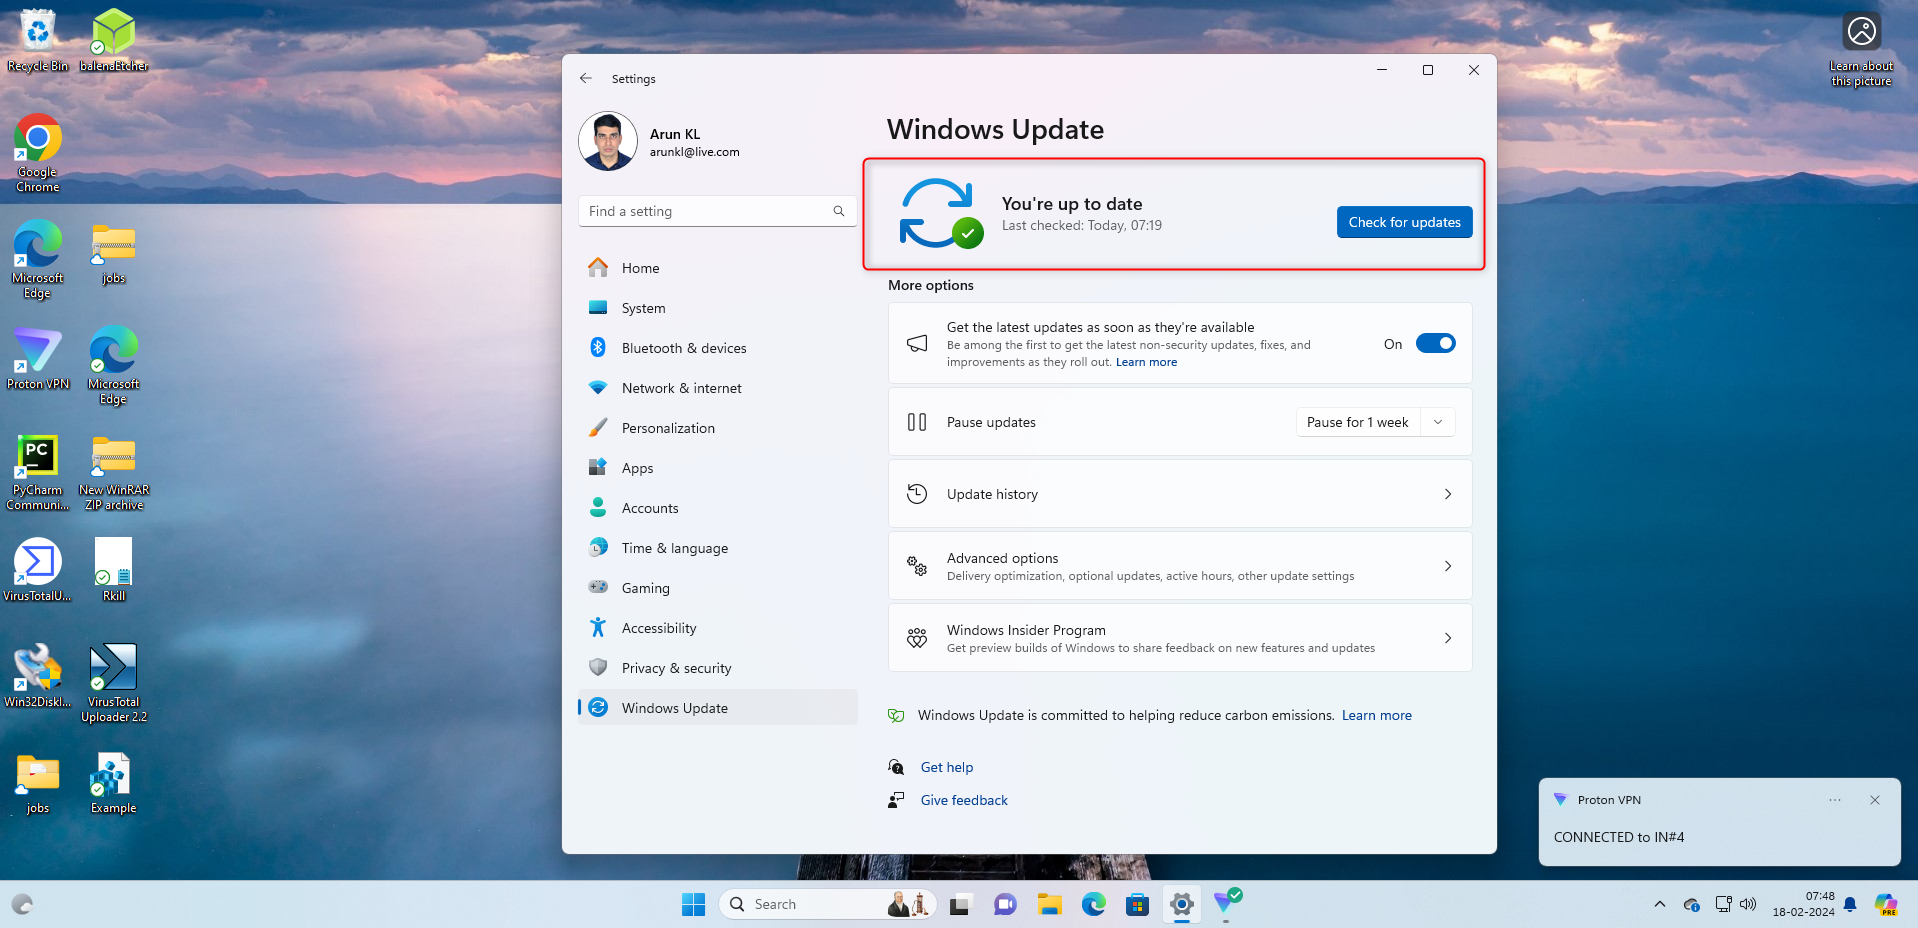Click the Settings back arrow

(x=586, y=78)
